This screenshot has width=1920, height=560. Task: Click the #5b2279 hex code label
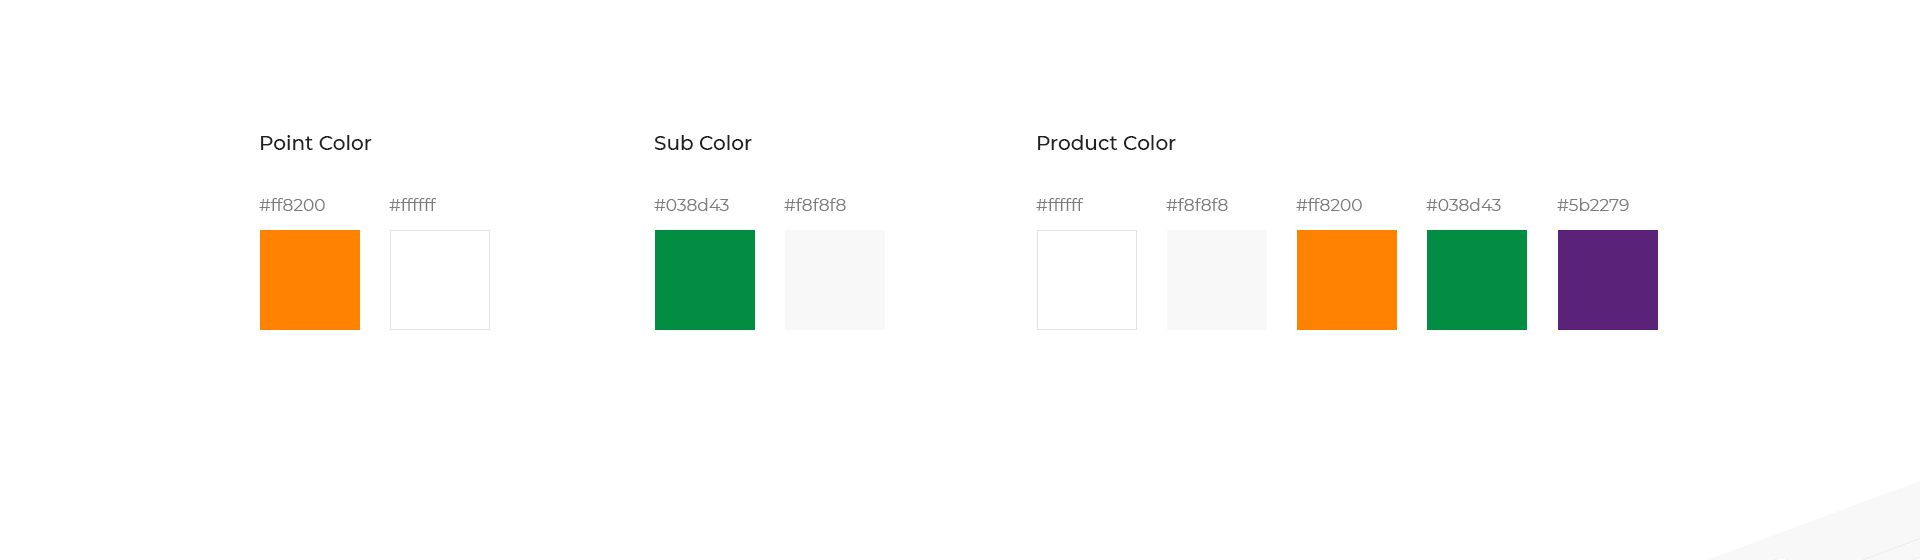(1593, 205)
